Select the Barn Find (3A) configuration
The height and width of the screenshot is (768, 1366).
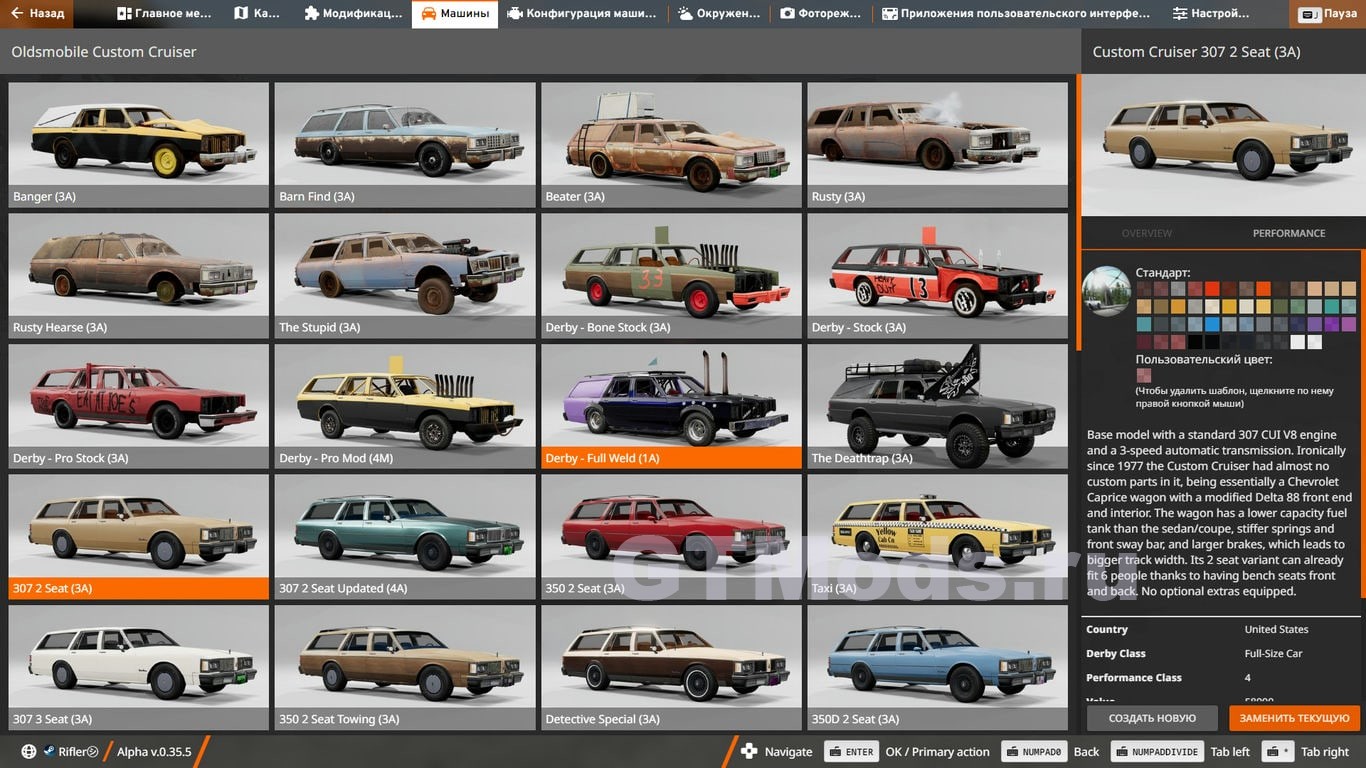(405, 145)
